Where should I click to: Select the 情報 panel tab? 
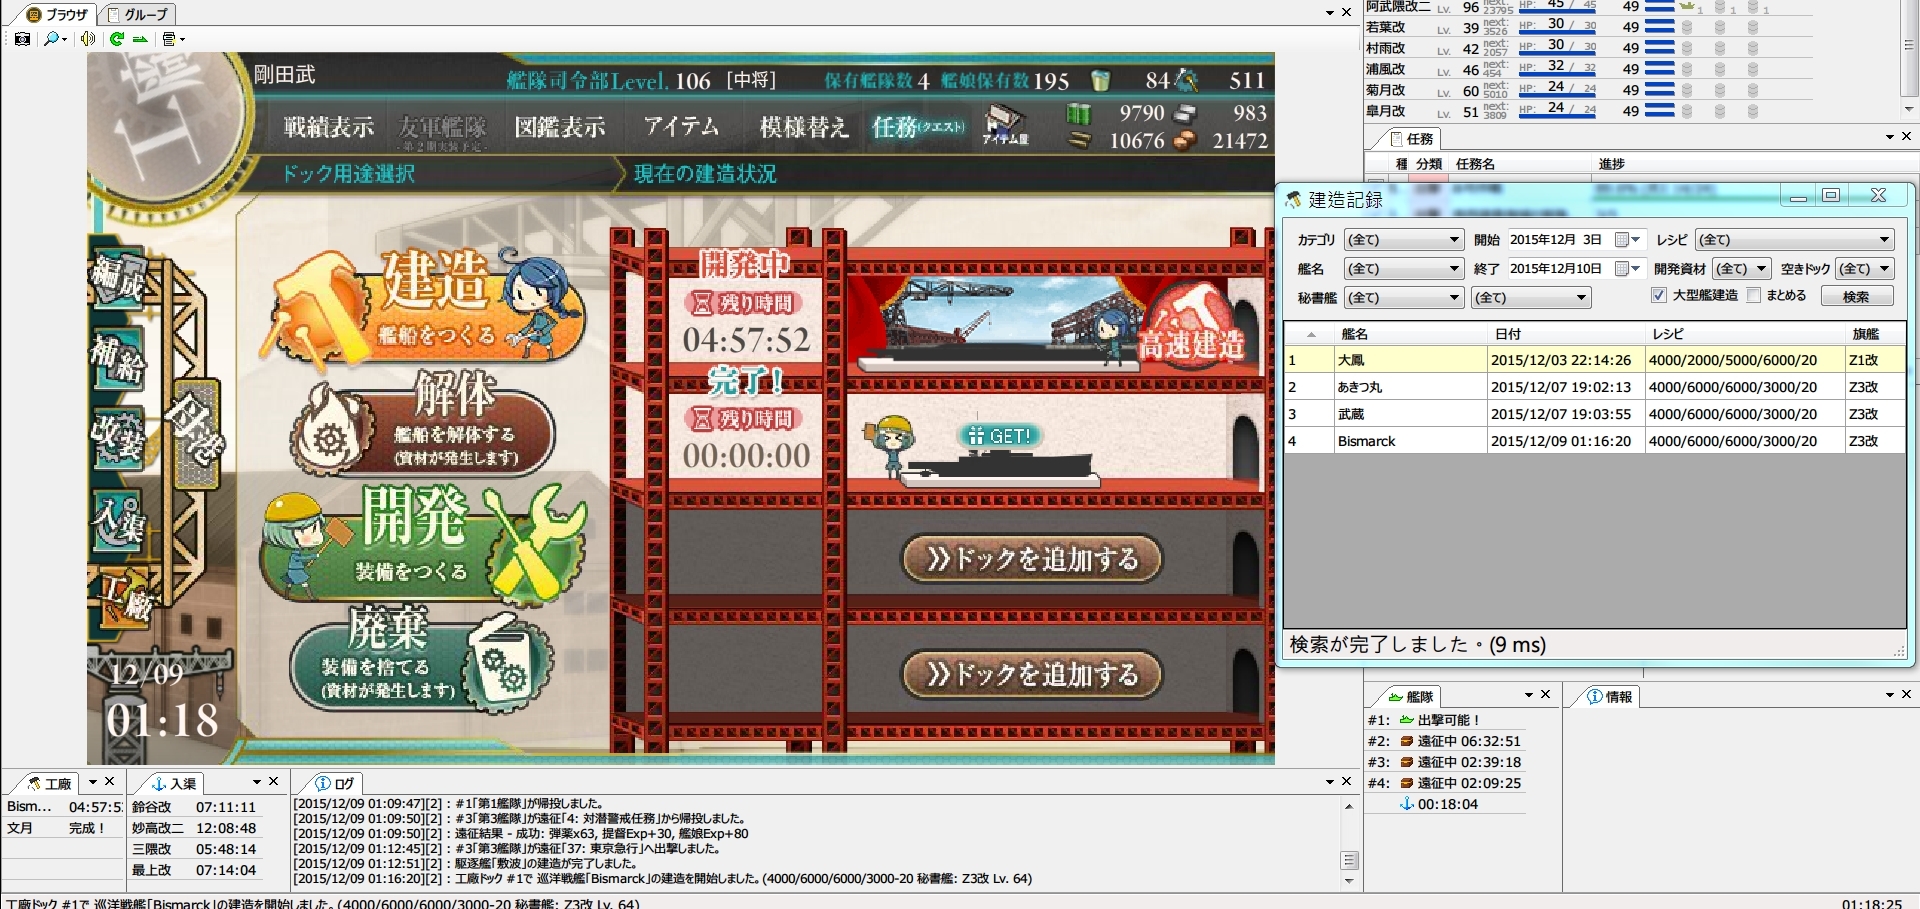click(x=1610, y=696)
